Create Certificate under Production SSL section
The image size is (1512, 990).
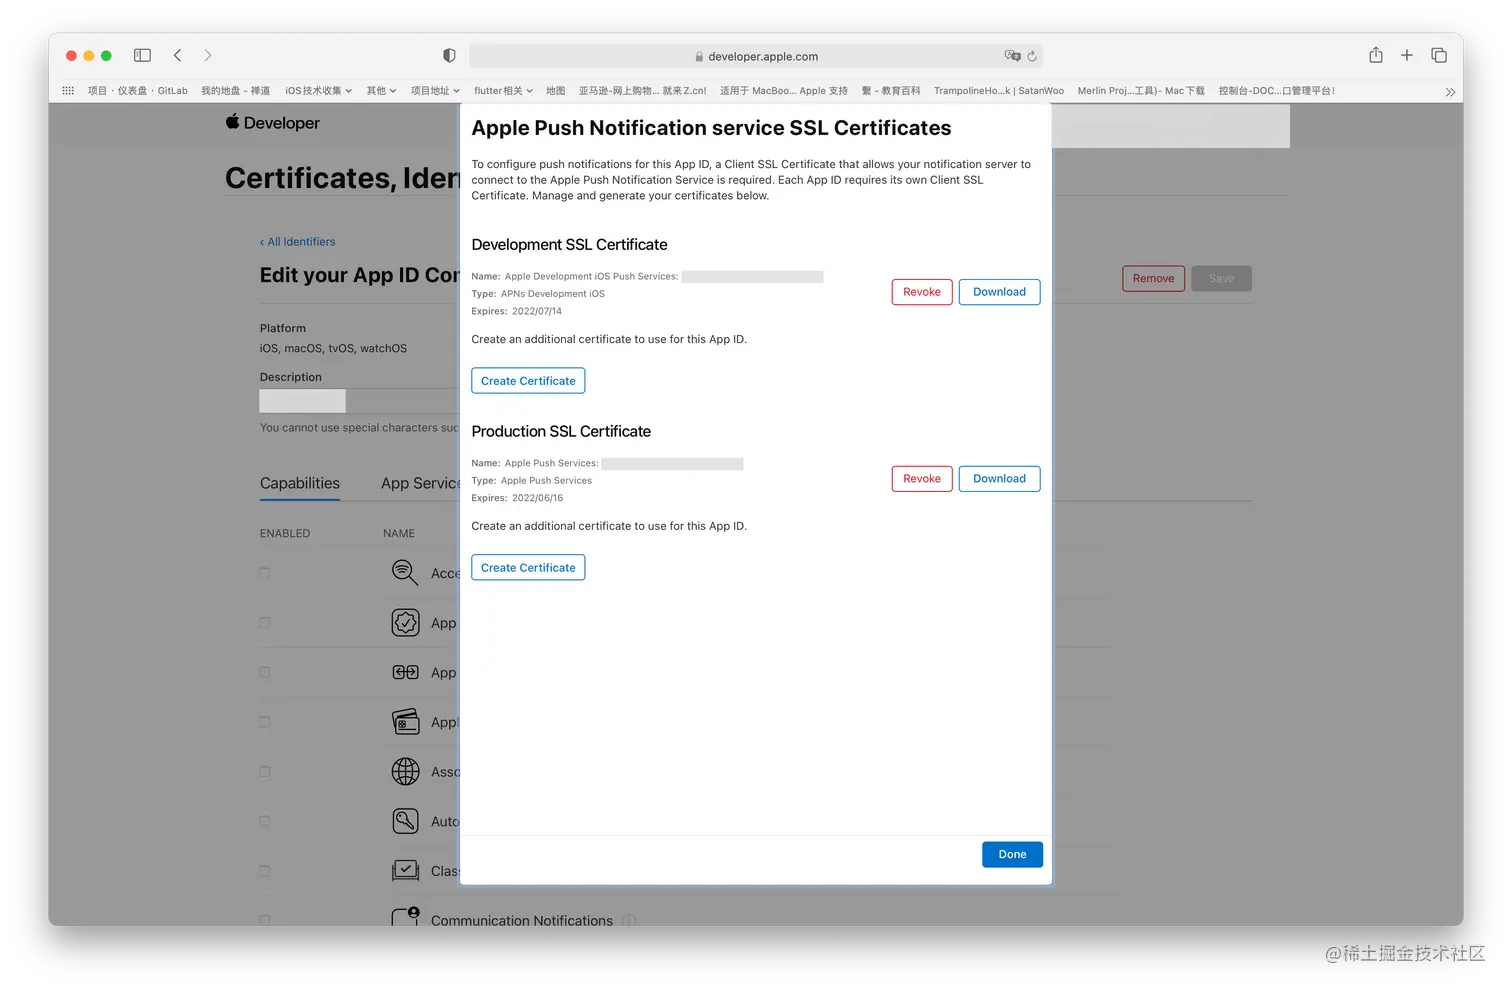528,568
